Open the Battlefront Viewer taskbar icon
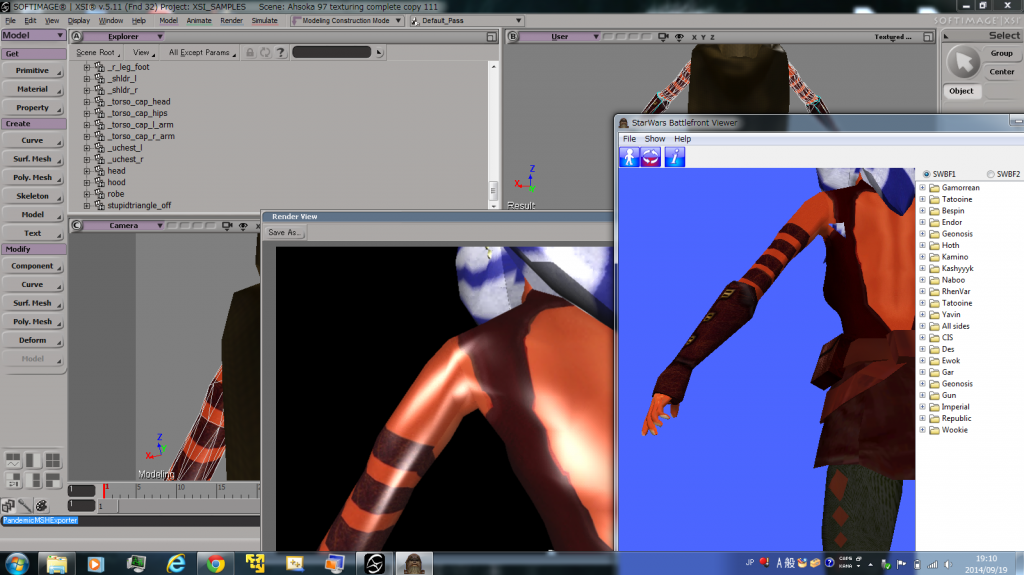 (x=414, y=563)
